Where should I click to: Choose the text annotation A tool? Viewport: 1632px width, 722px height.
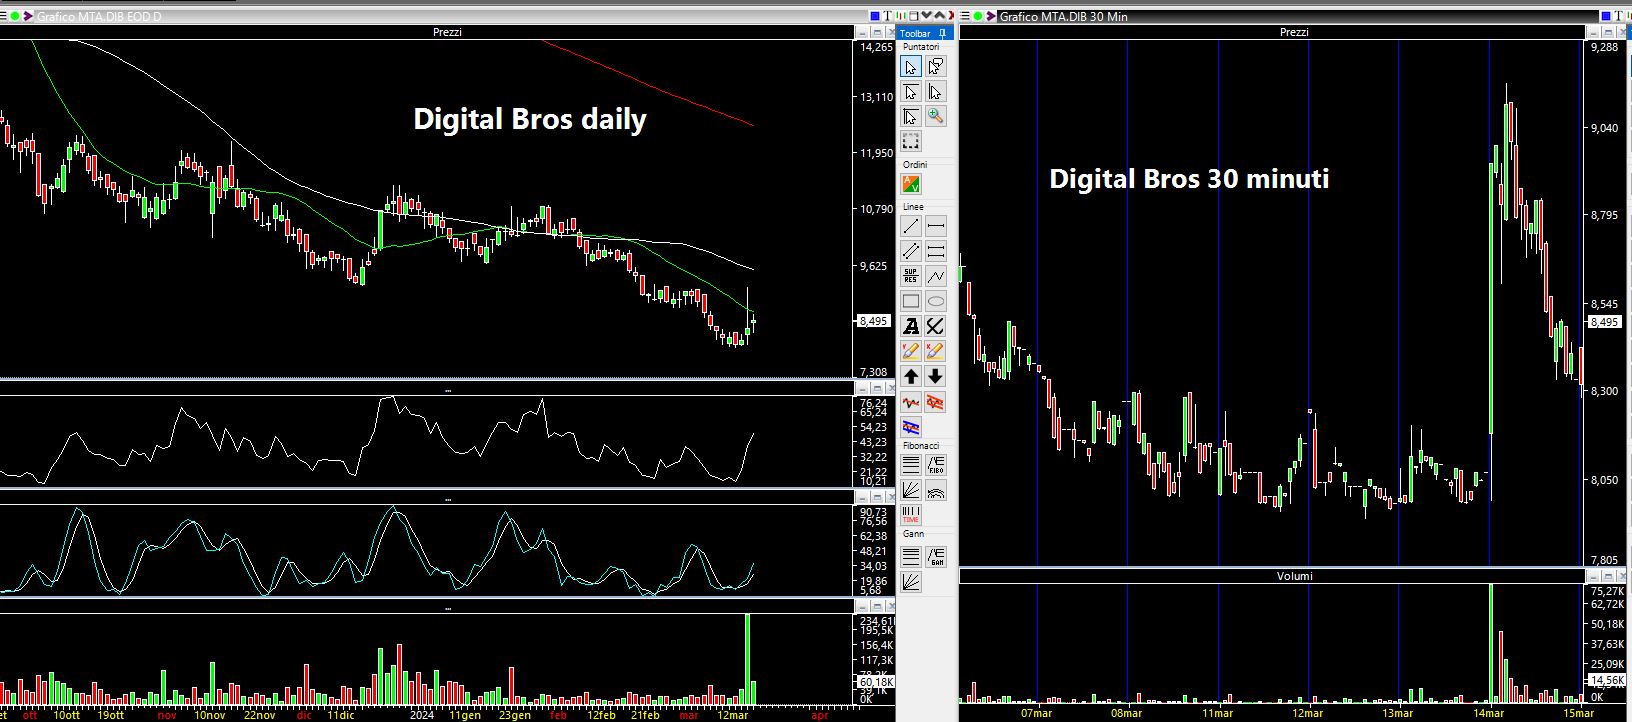click(911, 326)
